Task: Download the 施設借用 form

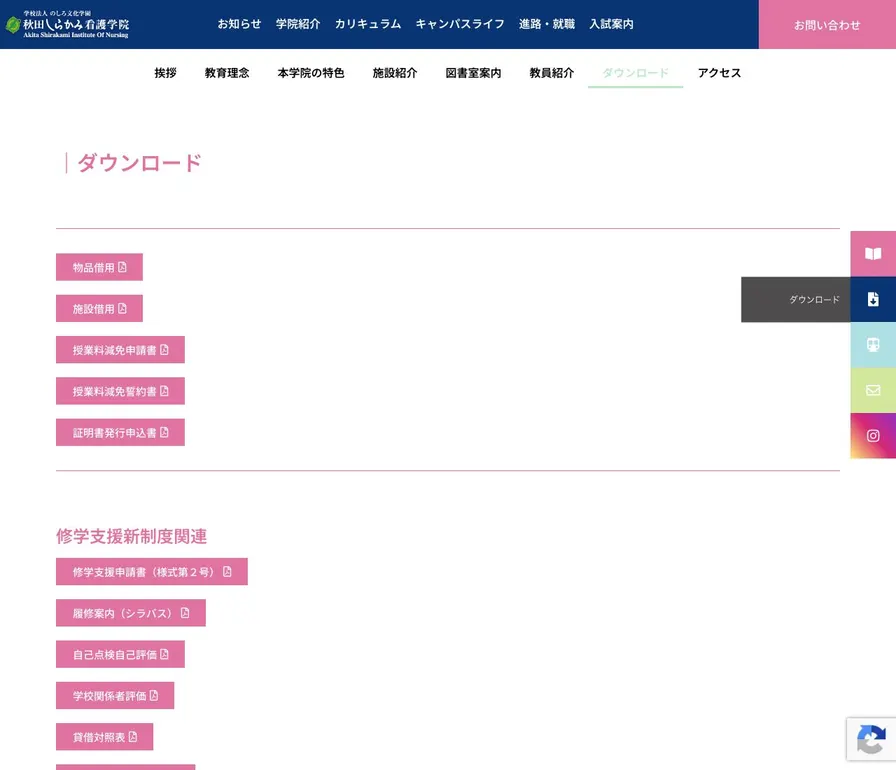Action: coord(99,308)
